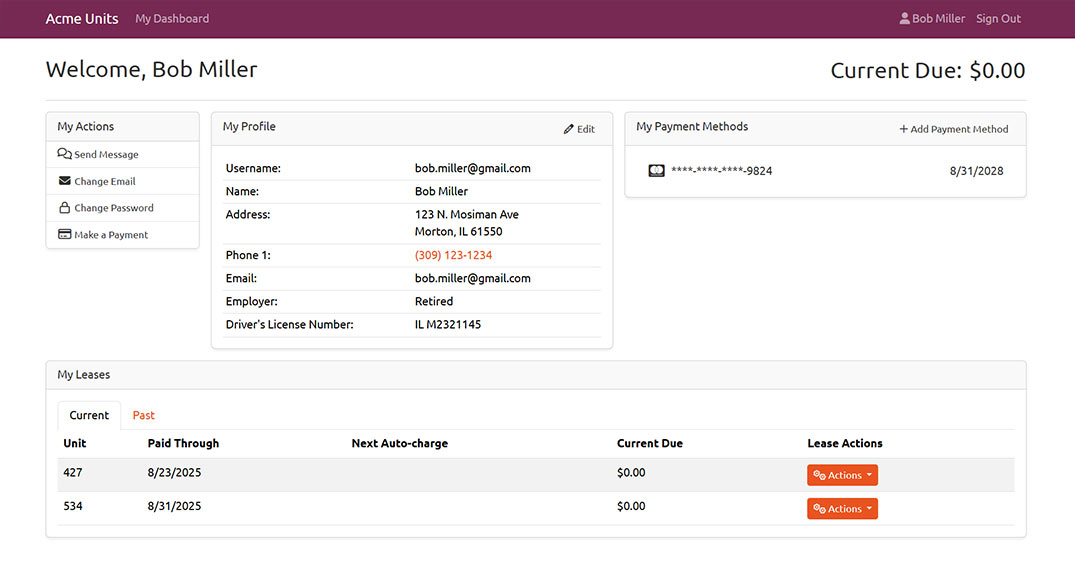
Task: Click the credit card icon beside Make a Payment
Action: (x=64, y=234)
